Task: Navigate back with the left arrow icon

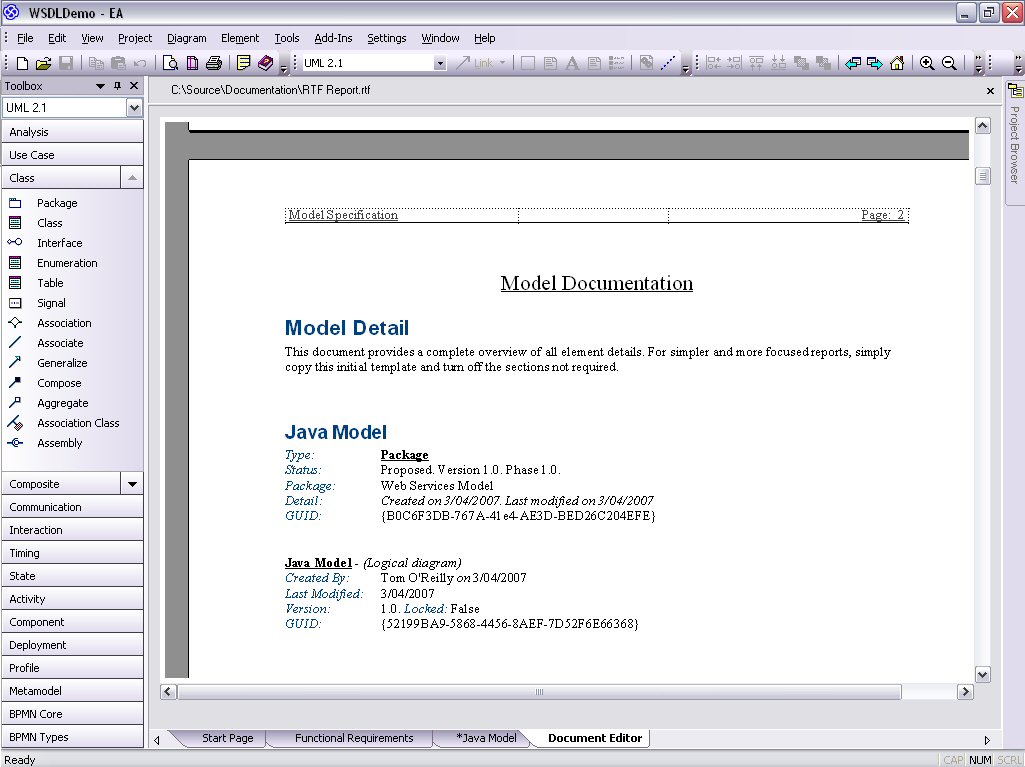Action: coord(852,63)
